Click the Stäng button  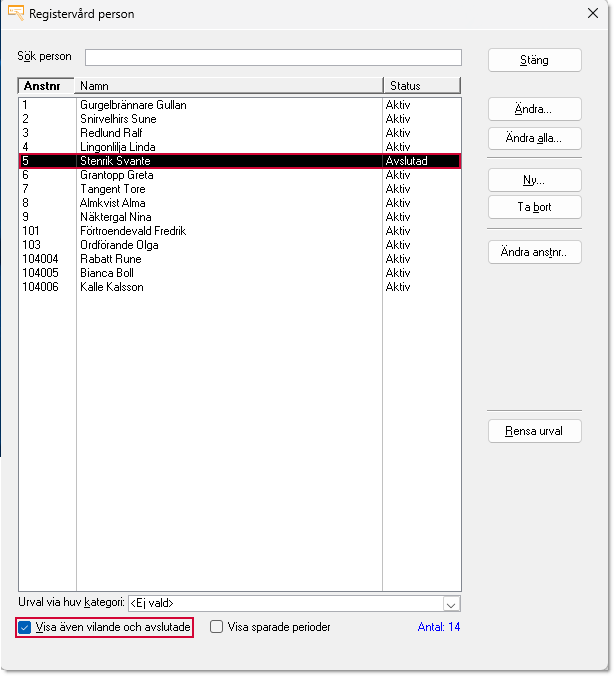(x=534, y=60)
